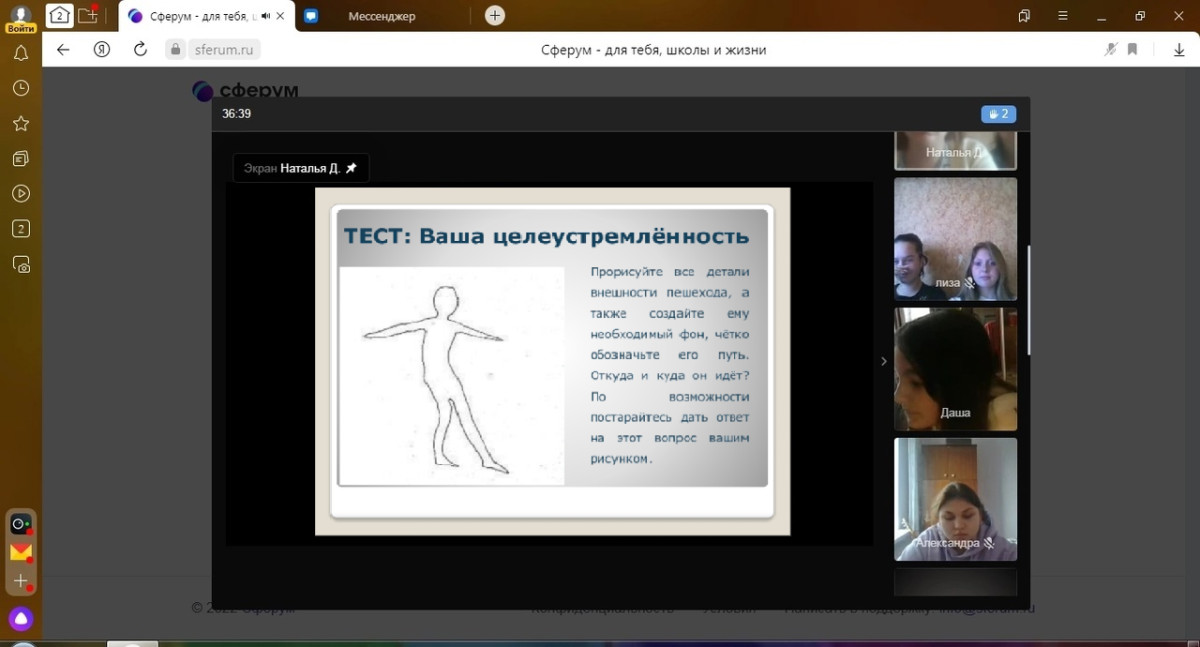The height and width of the screenshot is (647, 1200).
Task: Click the disabled microphone icon in the toolbar
Action: (x=1110, y=48)
